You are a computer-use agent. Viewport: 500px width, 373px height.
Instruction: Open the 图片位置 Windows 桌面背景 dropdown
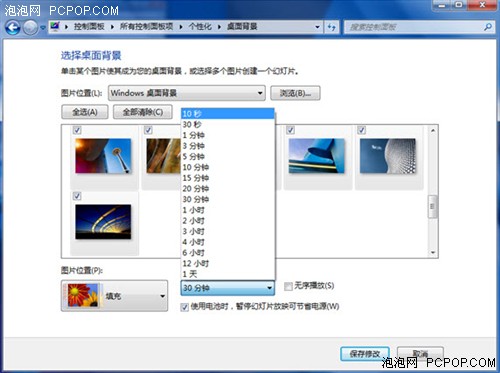[187, 93]
